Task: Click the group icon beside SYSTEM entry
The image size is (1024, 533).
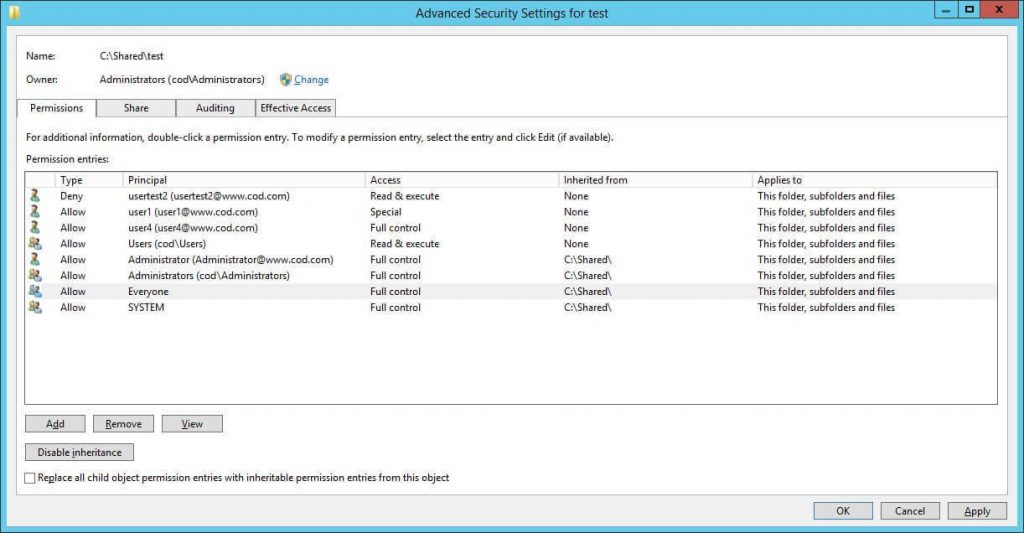Action: [35, 308]
